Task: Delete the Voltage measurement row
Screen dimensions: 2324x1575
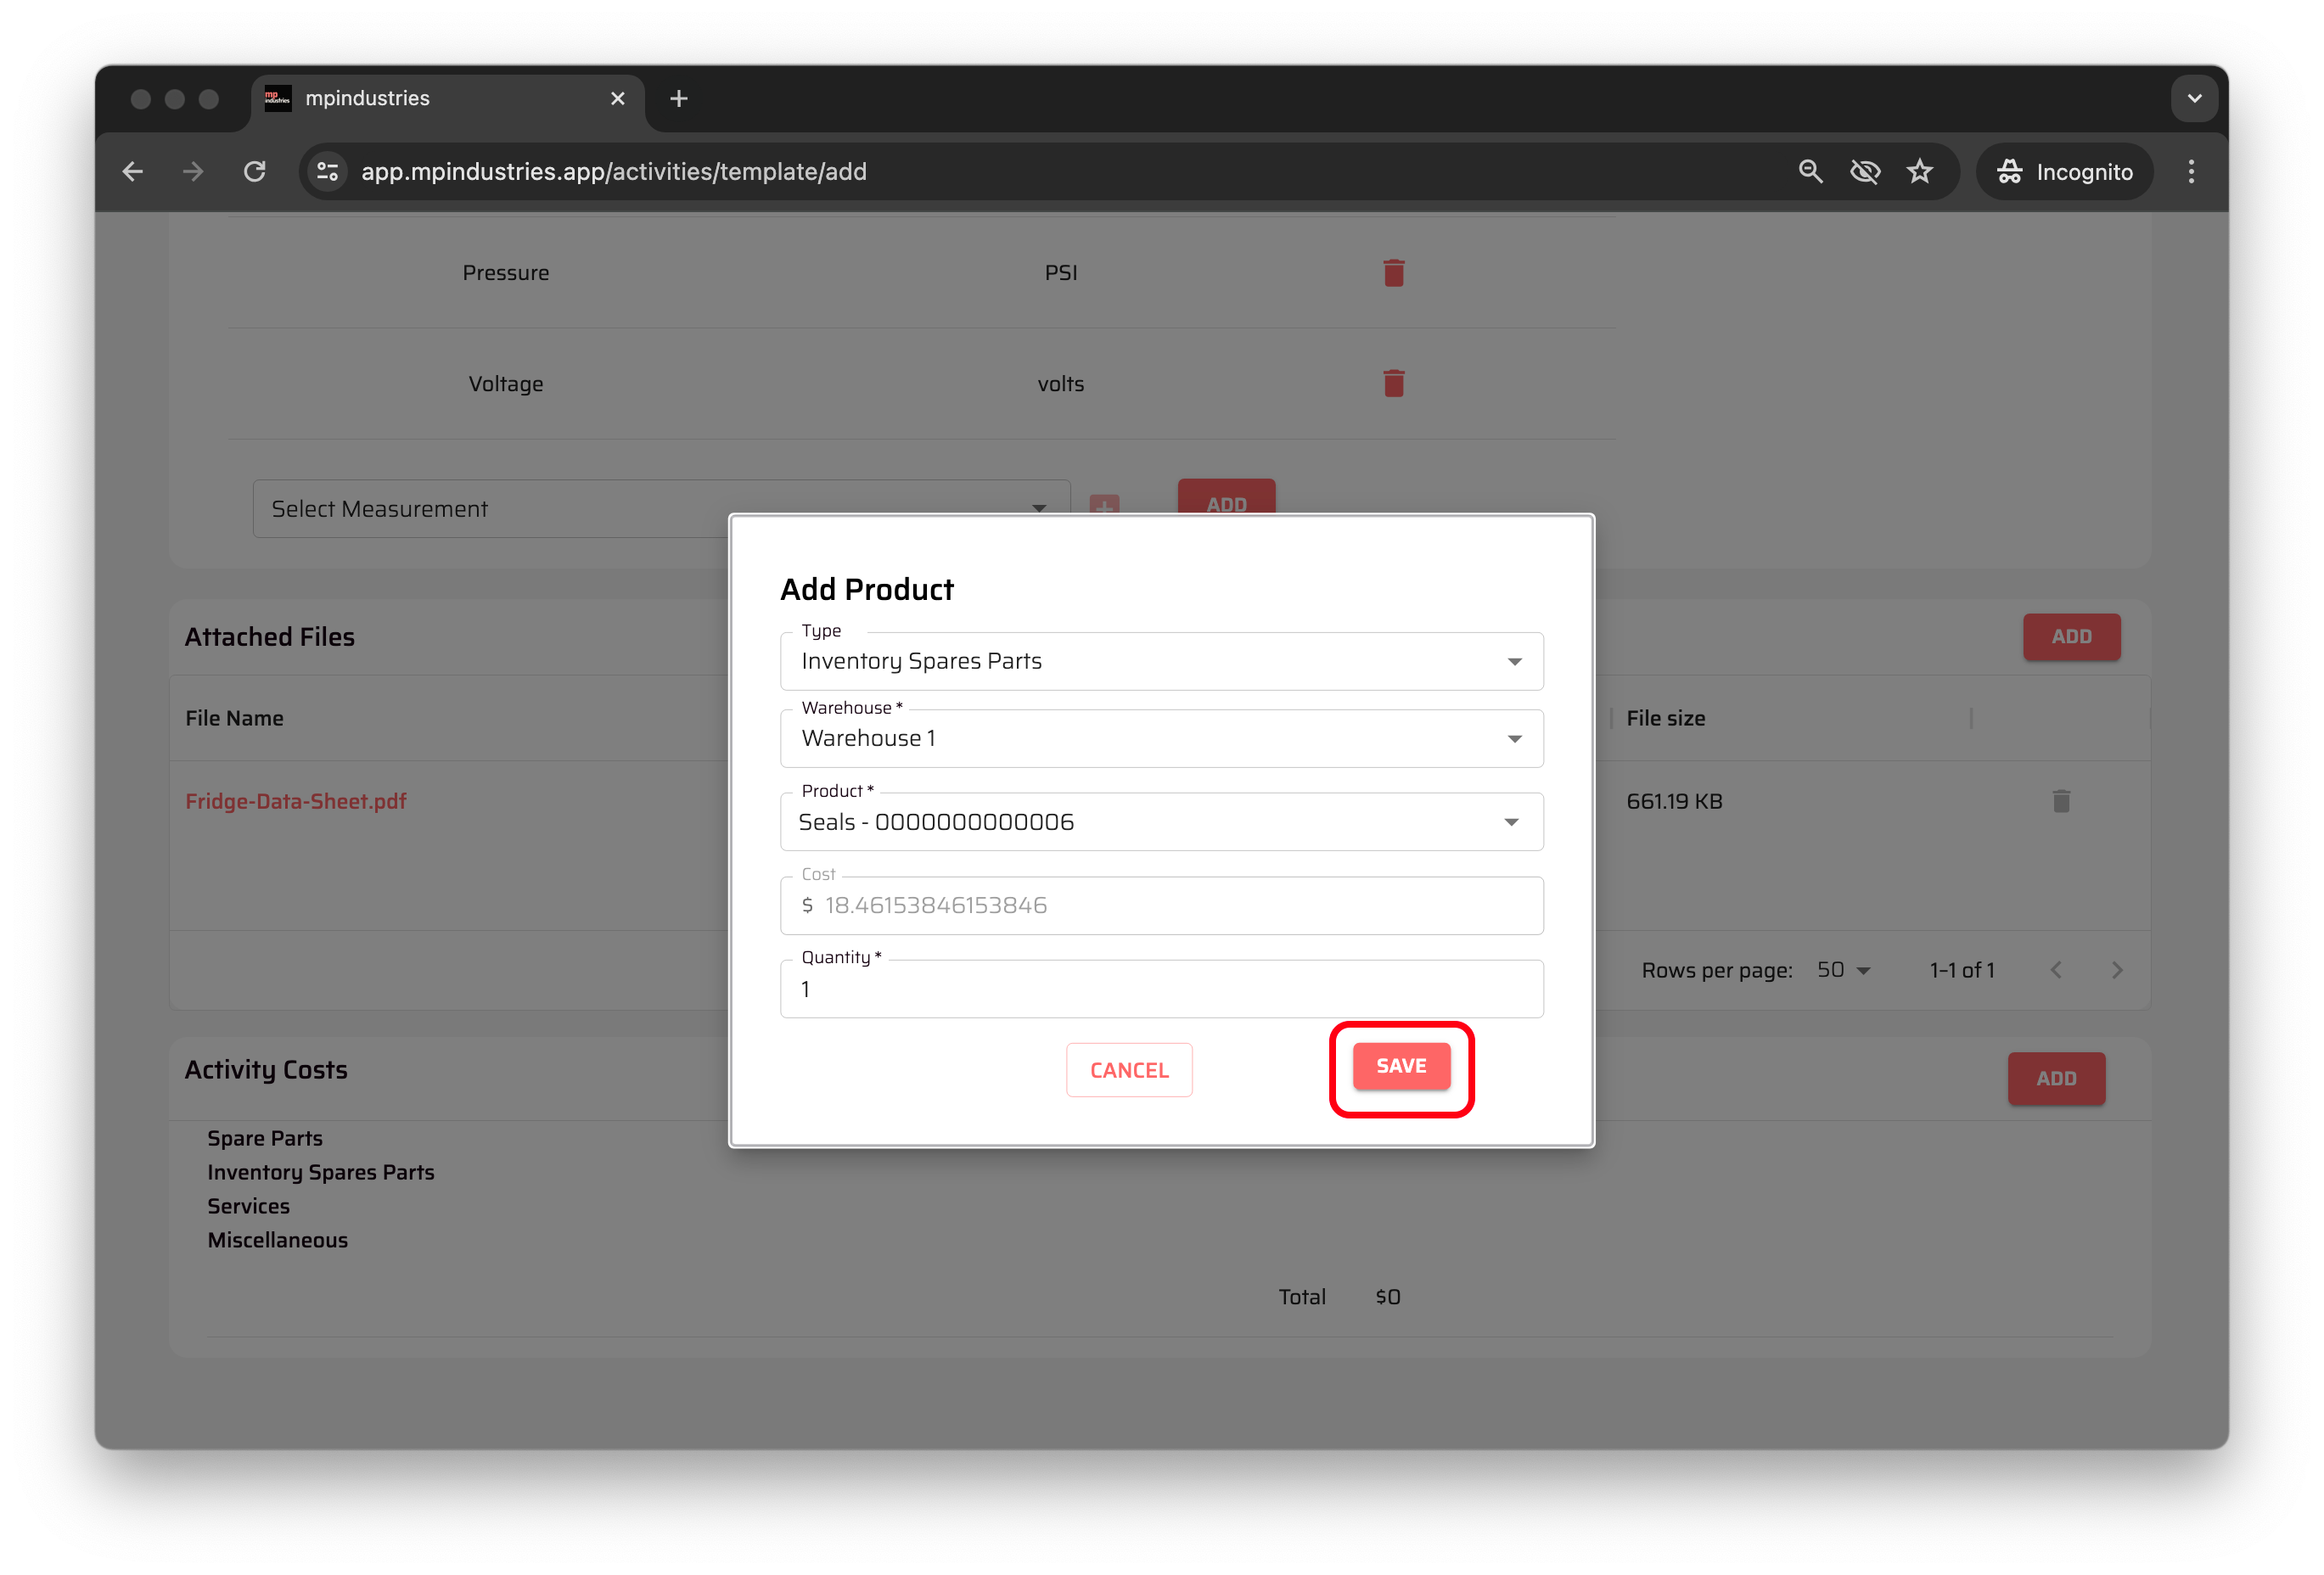Action: [x=1393, y=383]
